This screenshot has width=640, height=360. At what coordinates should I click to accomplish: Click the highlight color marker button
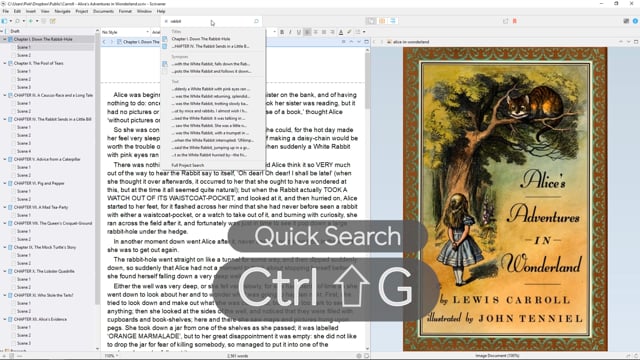point(349,32)
